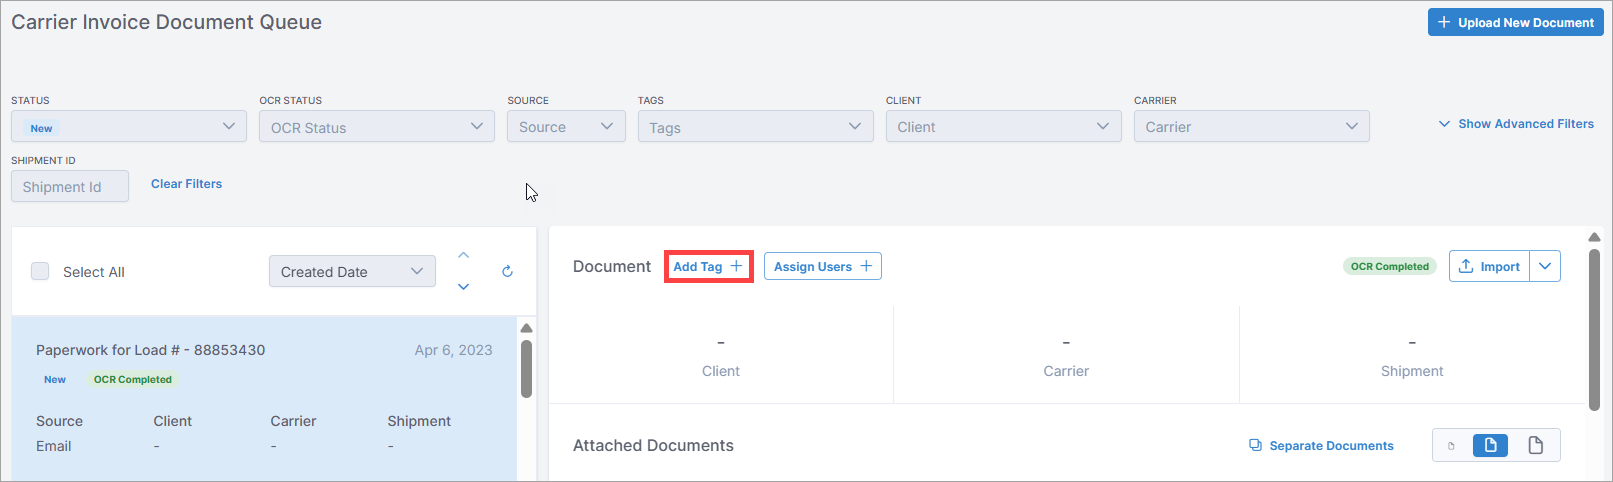Click the New tag on Paperwork list item
The image size is (1613, 482).
55,380
